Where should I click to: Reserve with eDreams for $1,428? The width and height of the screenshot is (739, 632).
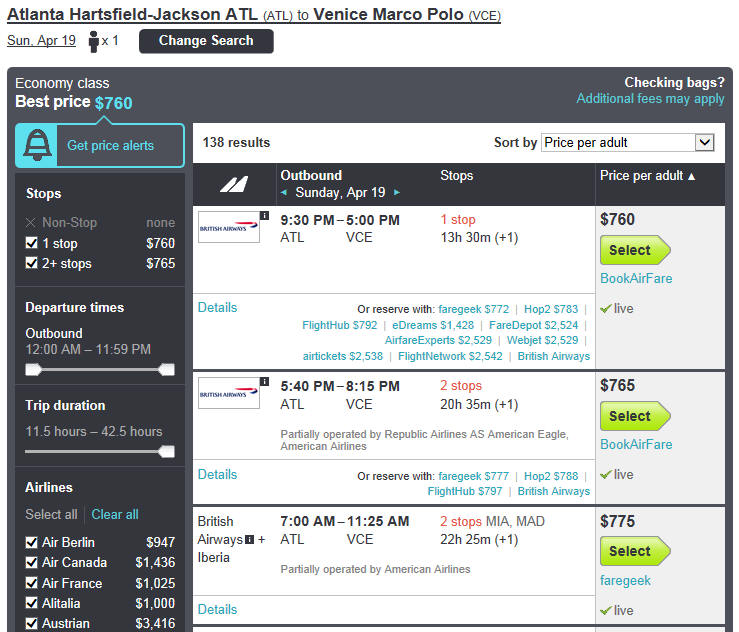[x=433, y=325]
